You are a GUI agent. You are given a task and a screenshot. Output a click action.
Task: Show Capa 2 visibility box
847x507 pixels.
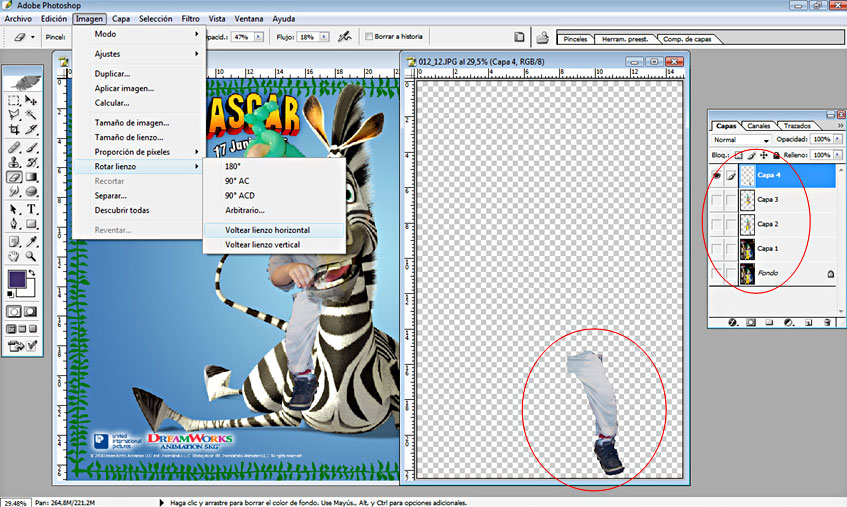pyautogui.click(x=716, y=224)
